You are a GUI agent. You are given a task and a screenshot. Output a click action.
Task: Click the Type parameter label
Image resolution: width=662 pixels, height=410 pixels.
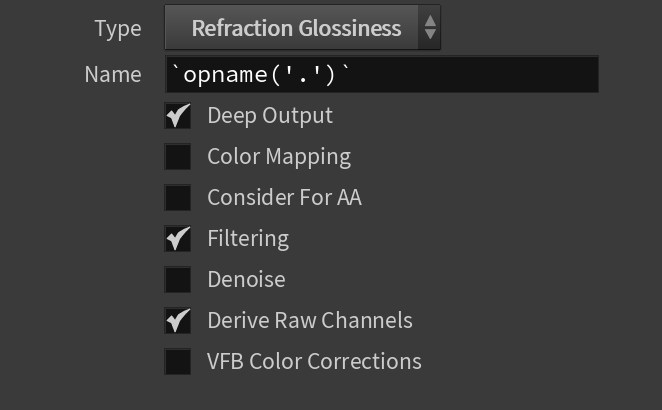[118, 29]
